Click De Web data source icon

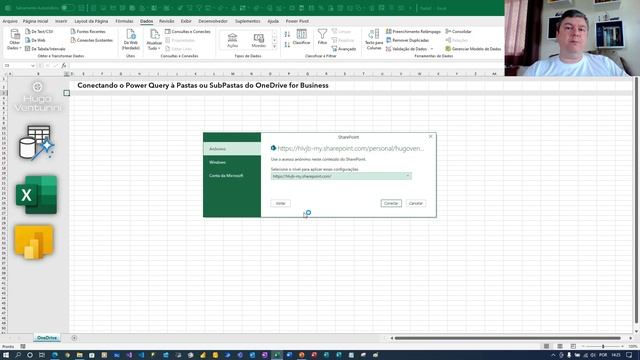tap(28, 40)
